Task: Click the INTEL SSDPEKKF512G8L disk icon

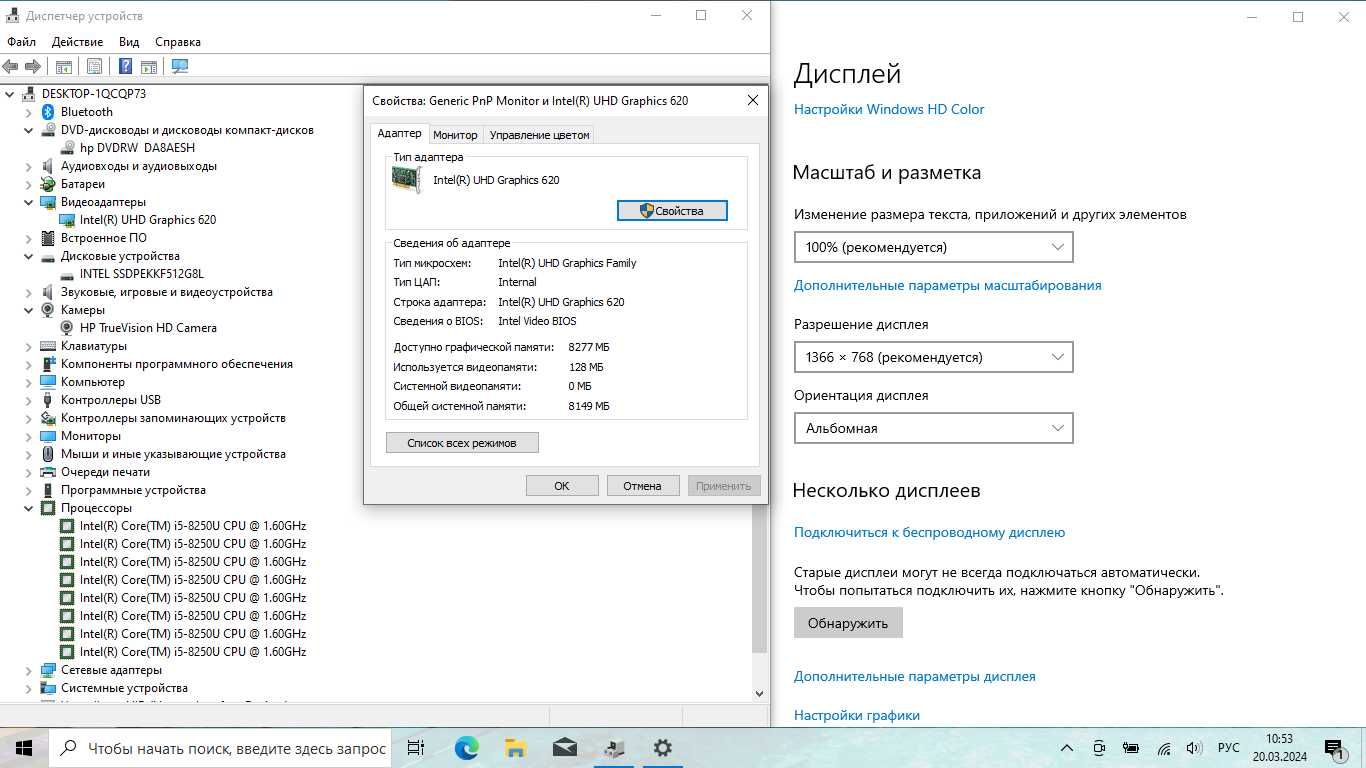Action: tap(67, 274)
